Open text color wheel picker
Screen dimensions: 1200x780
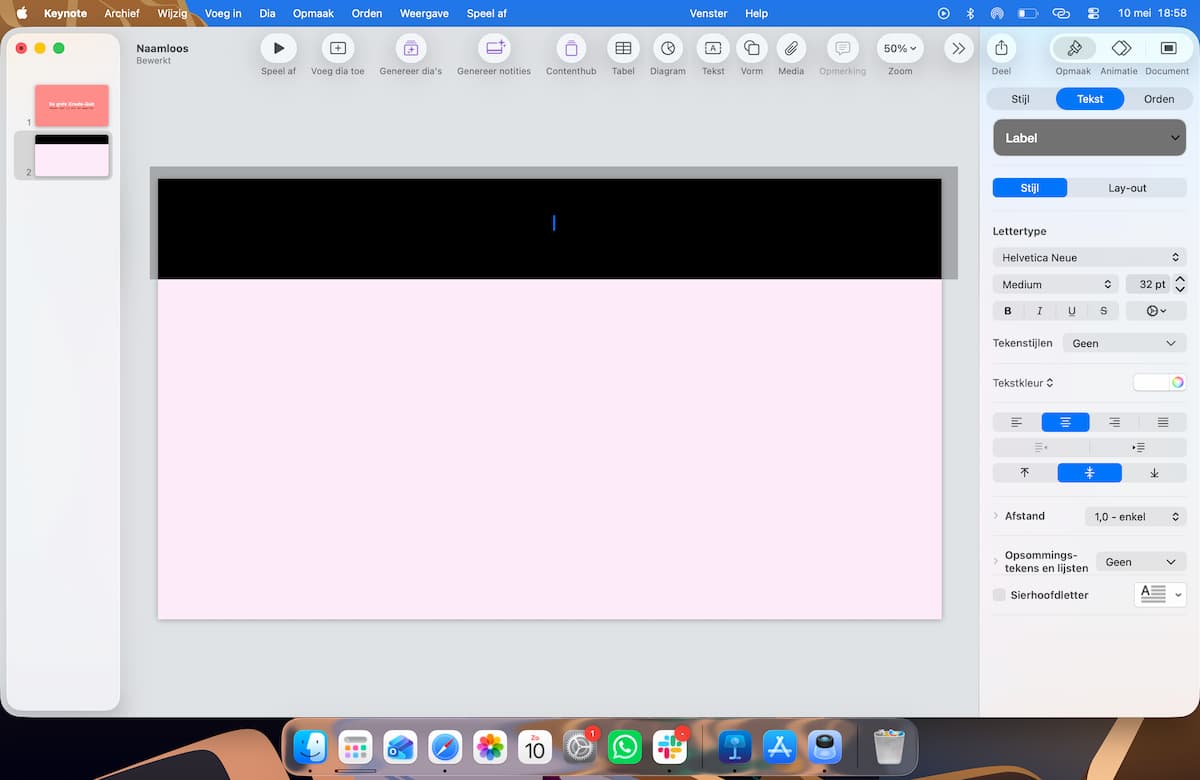coord(1178,382)
